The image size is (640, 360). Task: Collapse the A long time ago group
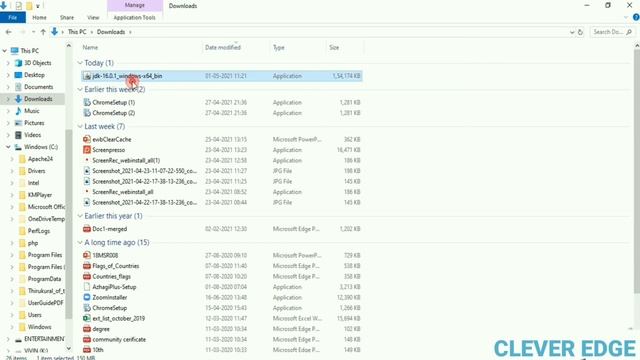click(x=80, y=242)
